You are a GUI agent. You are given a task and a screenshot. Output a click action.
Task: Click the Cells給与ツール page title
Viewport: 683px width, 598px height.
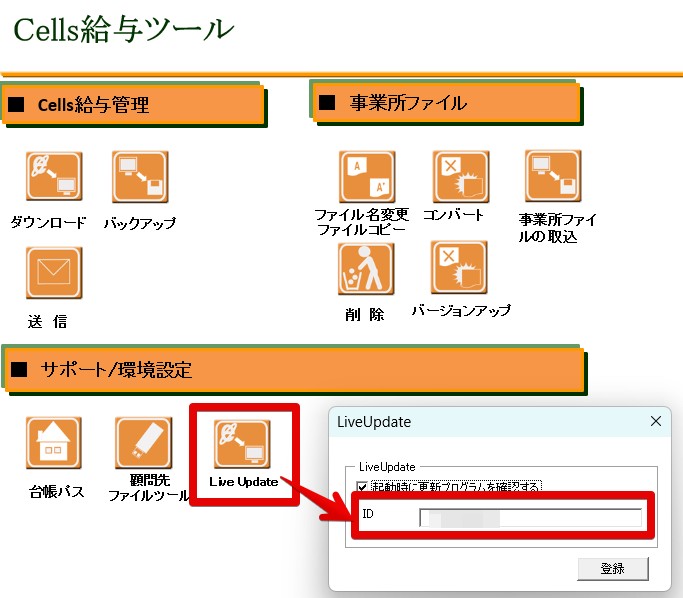point(124,30)
